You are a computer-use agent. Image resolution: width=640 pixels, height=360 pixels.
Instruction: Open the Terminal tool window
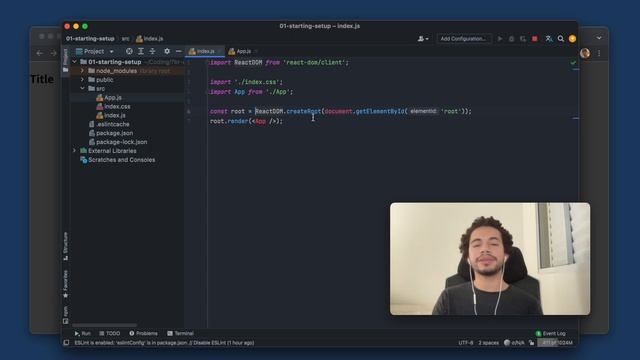tap(180, 333)
